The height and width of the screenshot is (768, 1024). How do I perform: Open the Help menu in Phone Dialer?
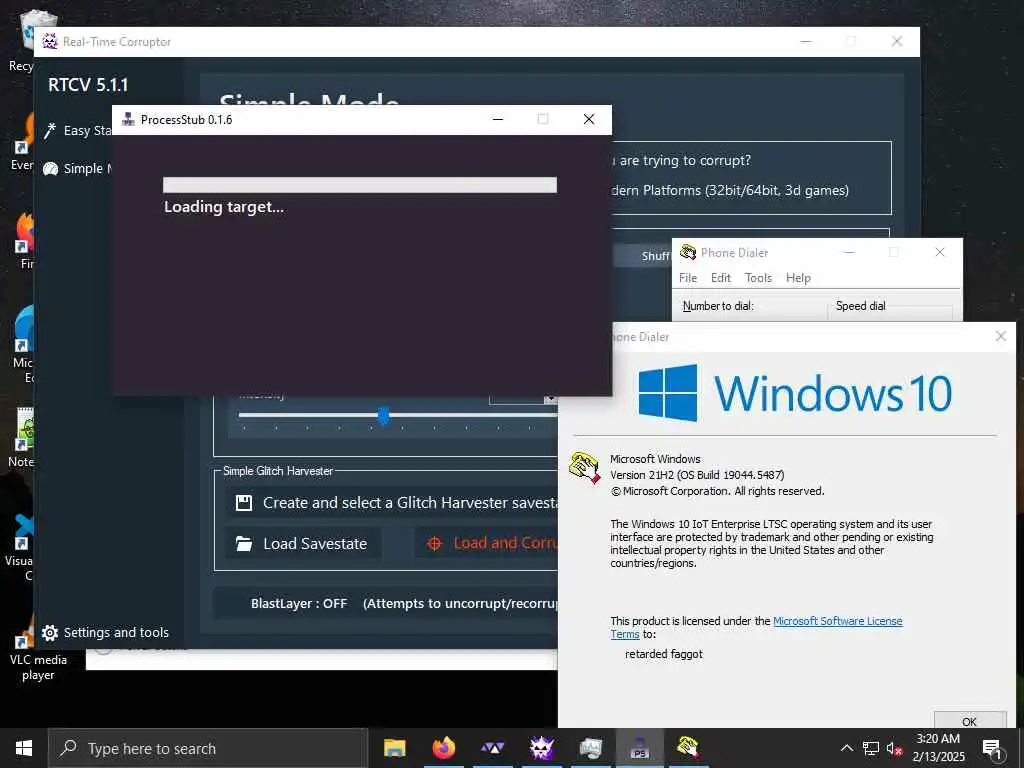[798, 278]
